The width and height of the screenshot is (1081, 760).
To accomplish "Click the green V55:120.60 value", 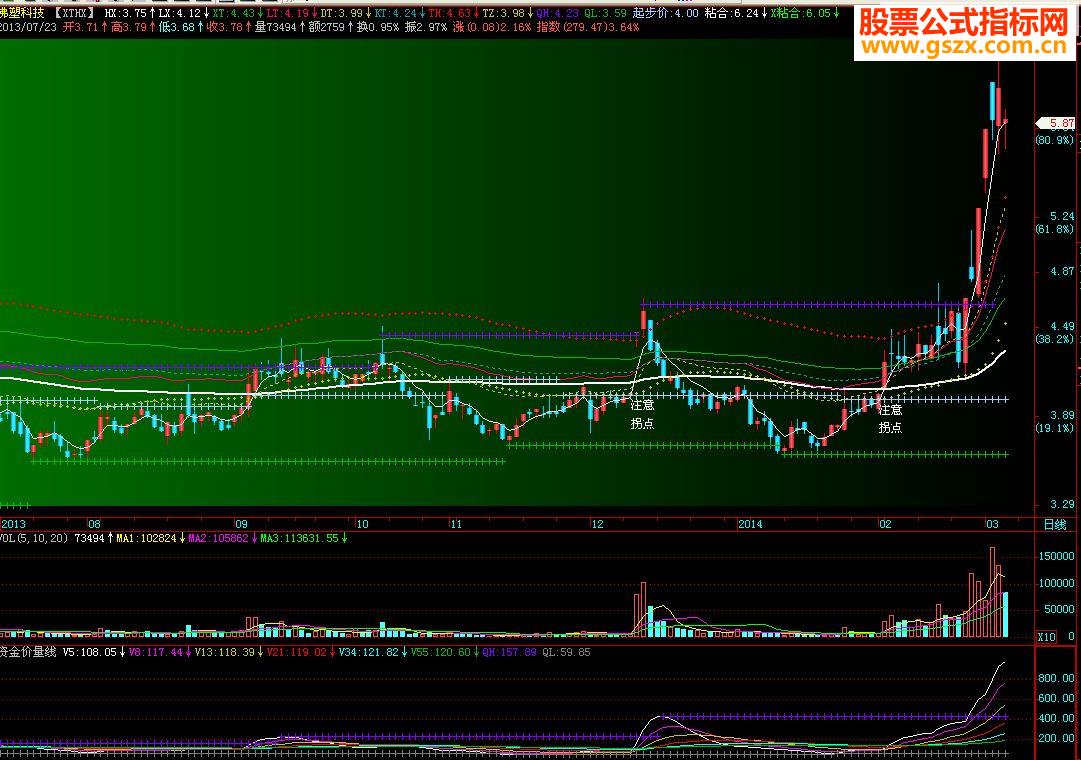I will pos(440,652).
